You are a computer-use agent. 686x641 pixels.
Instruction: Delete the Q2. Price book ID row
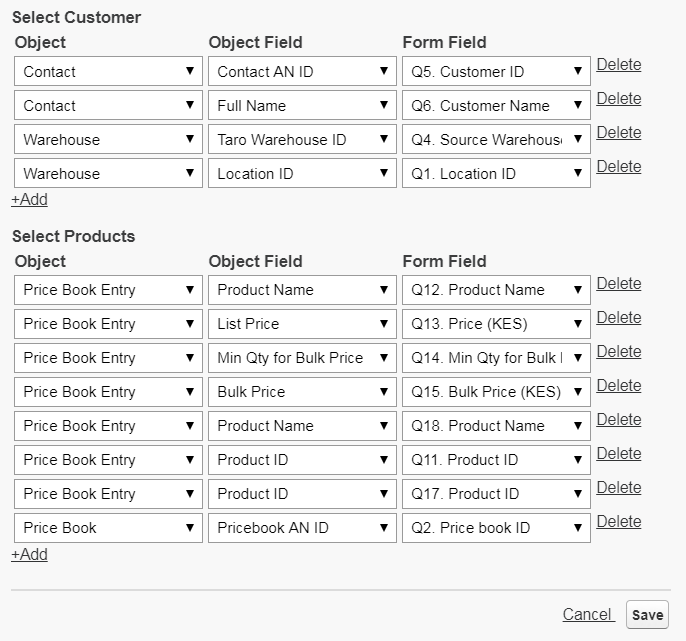click(619, 522)
